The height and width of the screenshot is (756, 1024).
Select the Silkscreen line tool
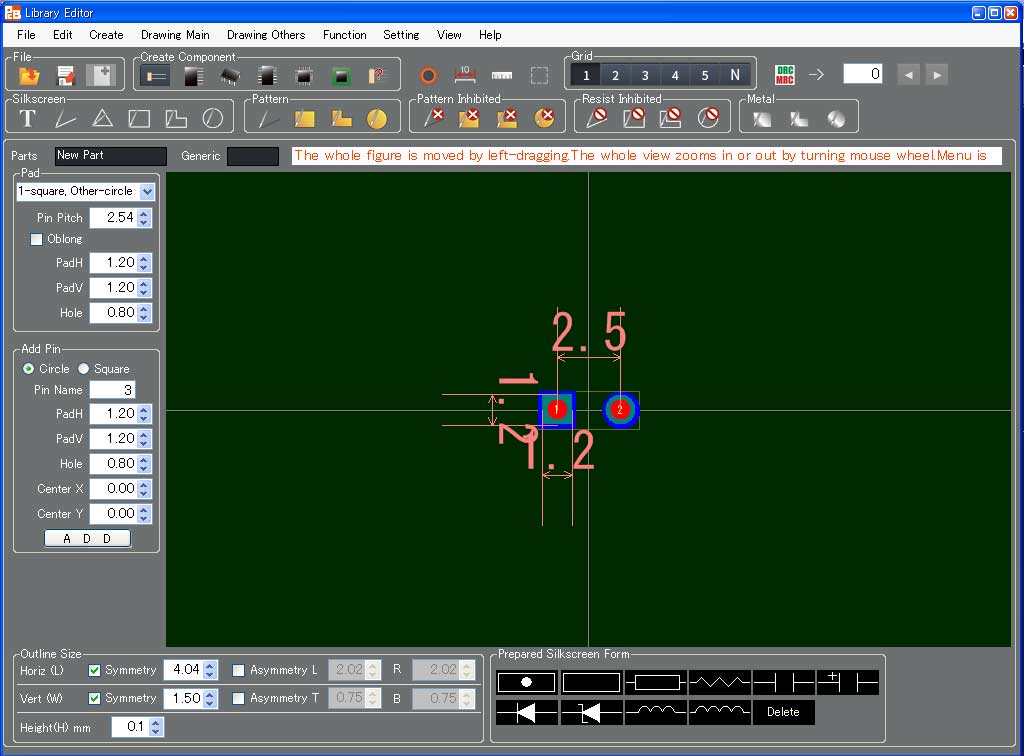(65, 118)
